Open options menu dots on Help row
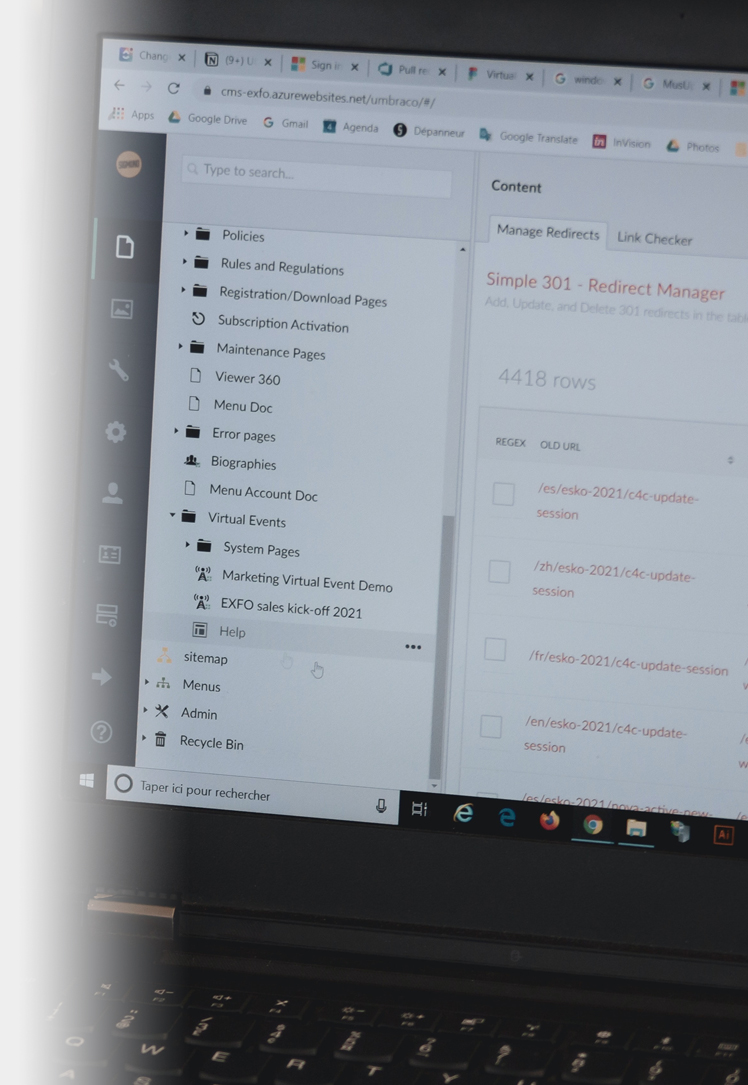The width and height of the screenshot is (748, 1085). [413, 647]
